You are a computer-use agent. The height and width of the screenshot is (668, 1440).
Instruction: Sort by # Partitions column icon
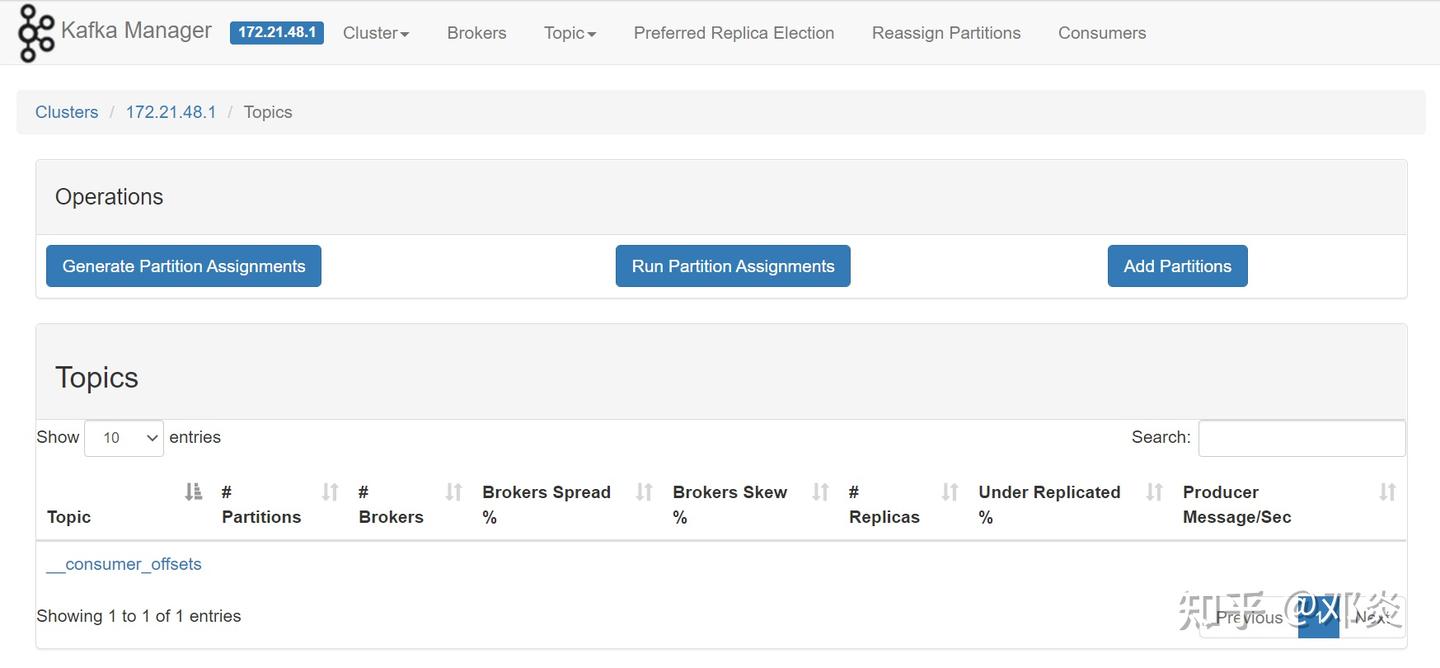330,492
